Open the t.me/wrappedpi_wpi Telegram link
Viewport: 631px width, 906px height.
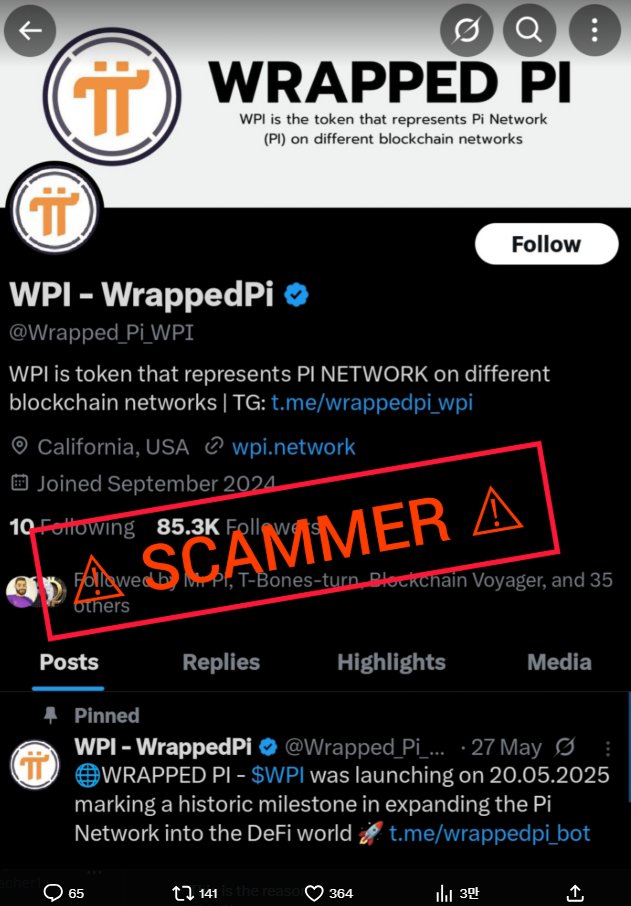pos(372,403)
